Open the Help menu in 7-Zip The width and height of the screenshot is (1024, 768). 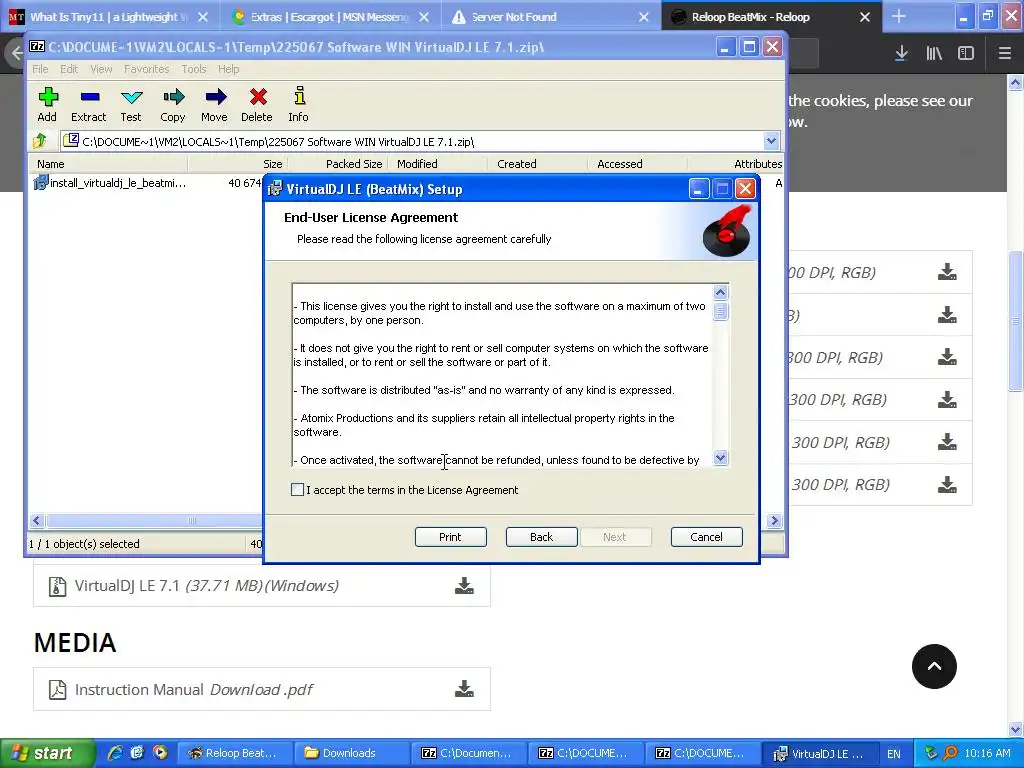(229, 69)
